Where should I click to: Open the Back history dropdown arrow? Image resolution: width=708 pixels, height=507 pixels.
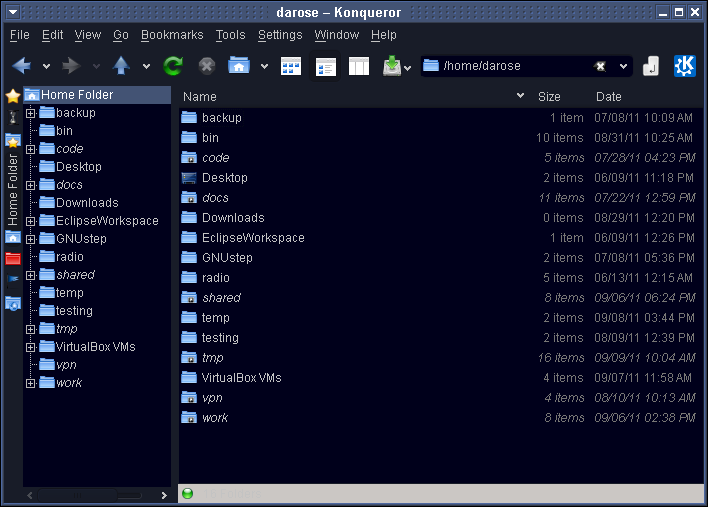click(46, 66)
